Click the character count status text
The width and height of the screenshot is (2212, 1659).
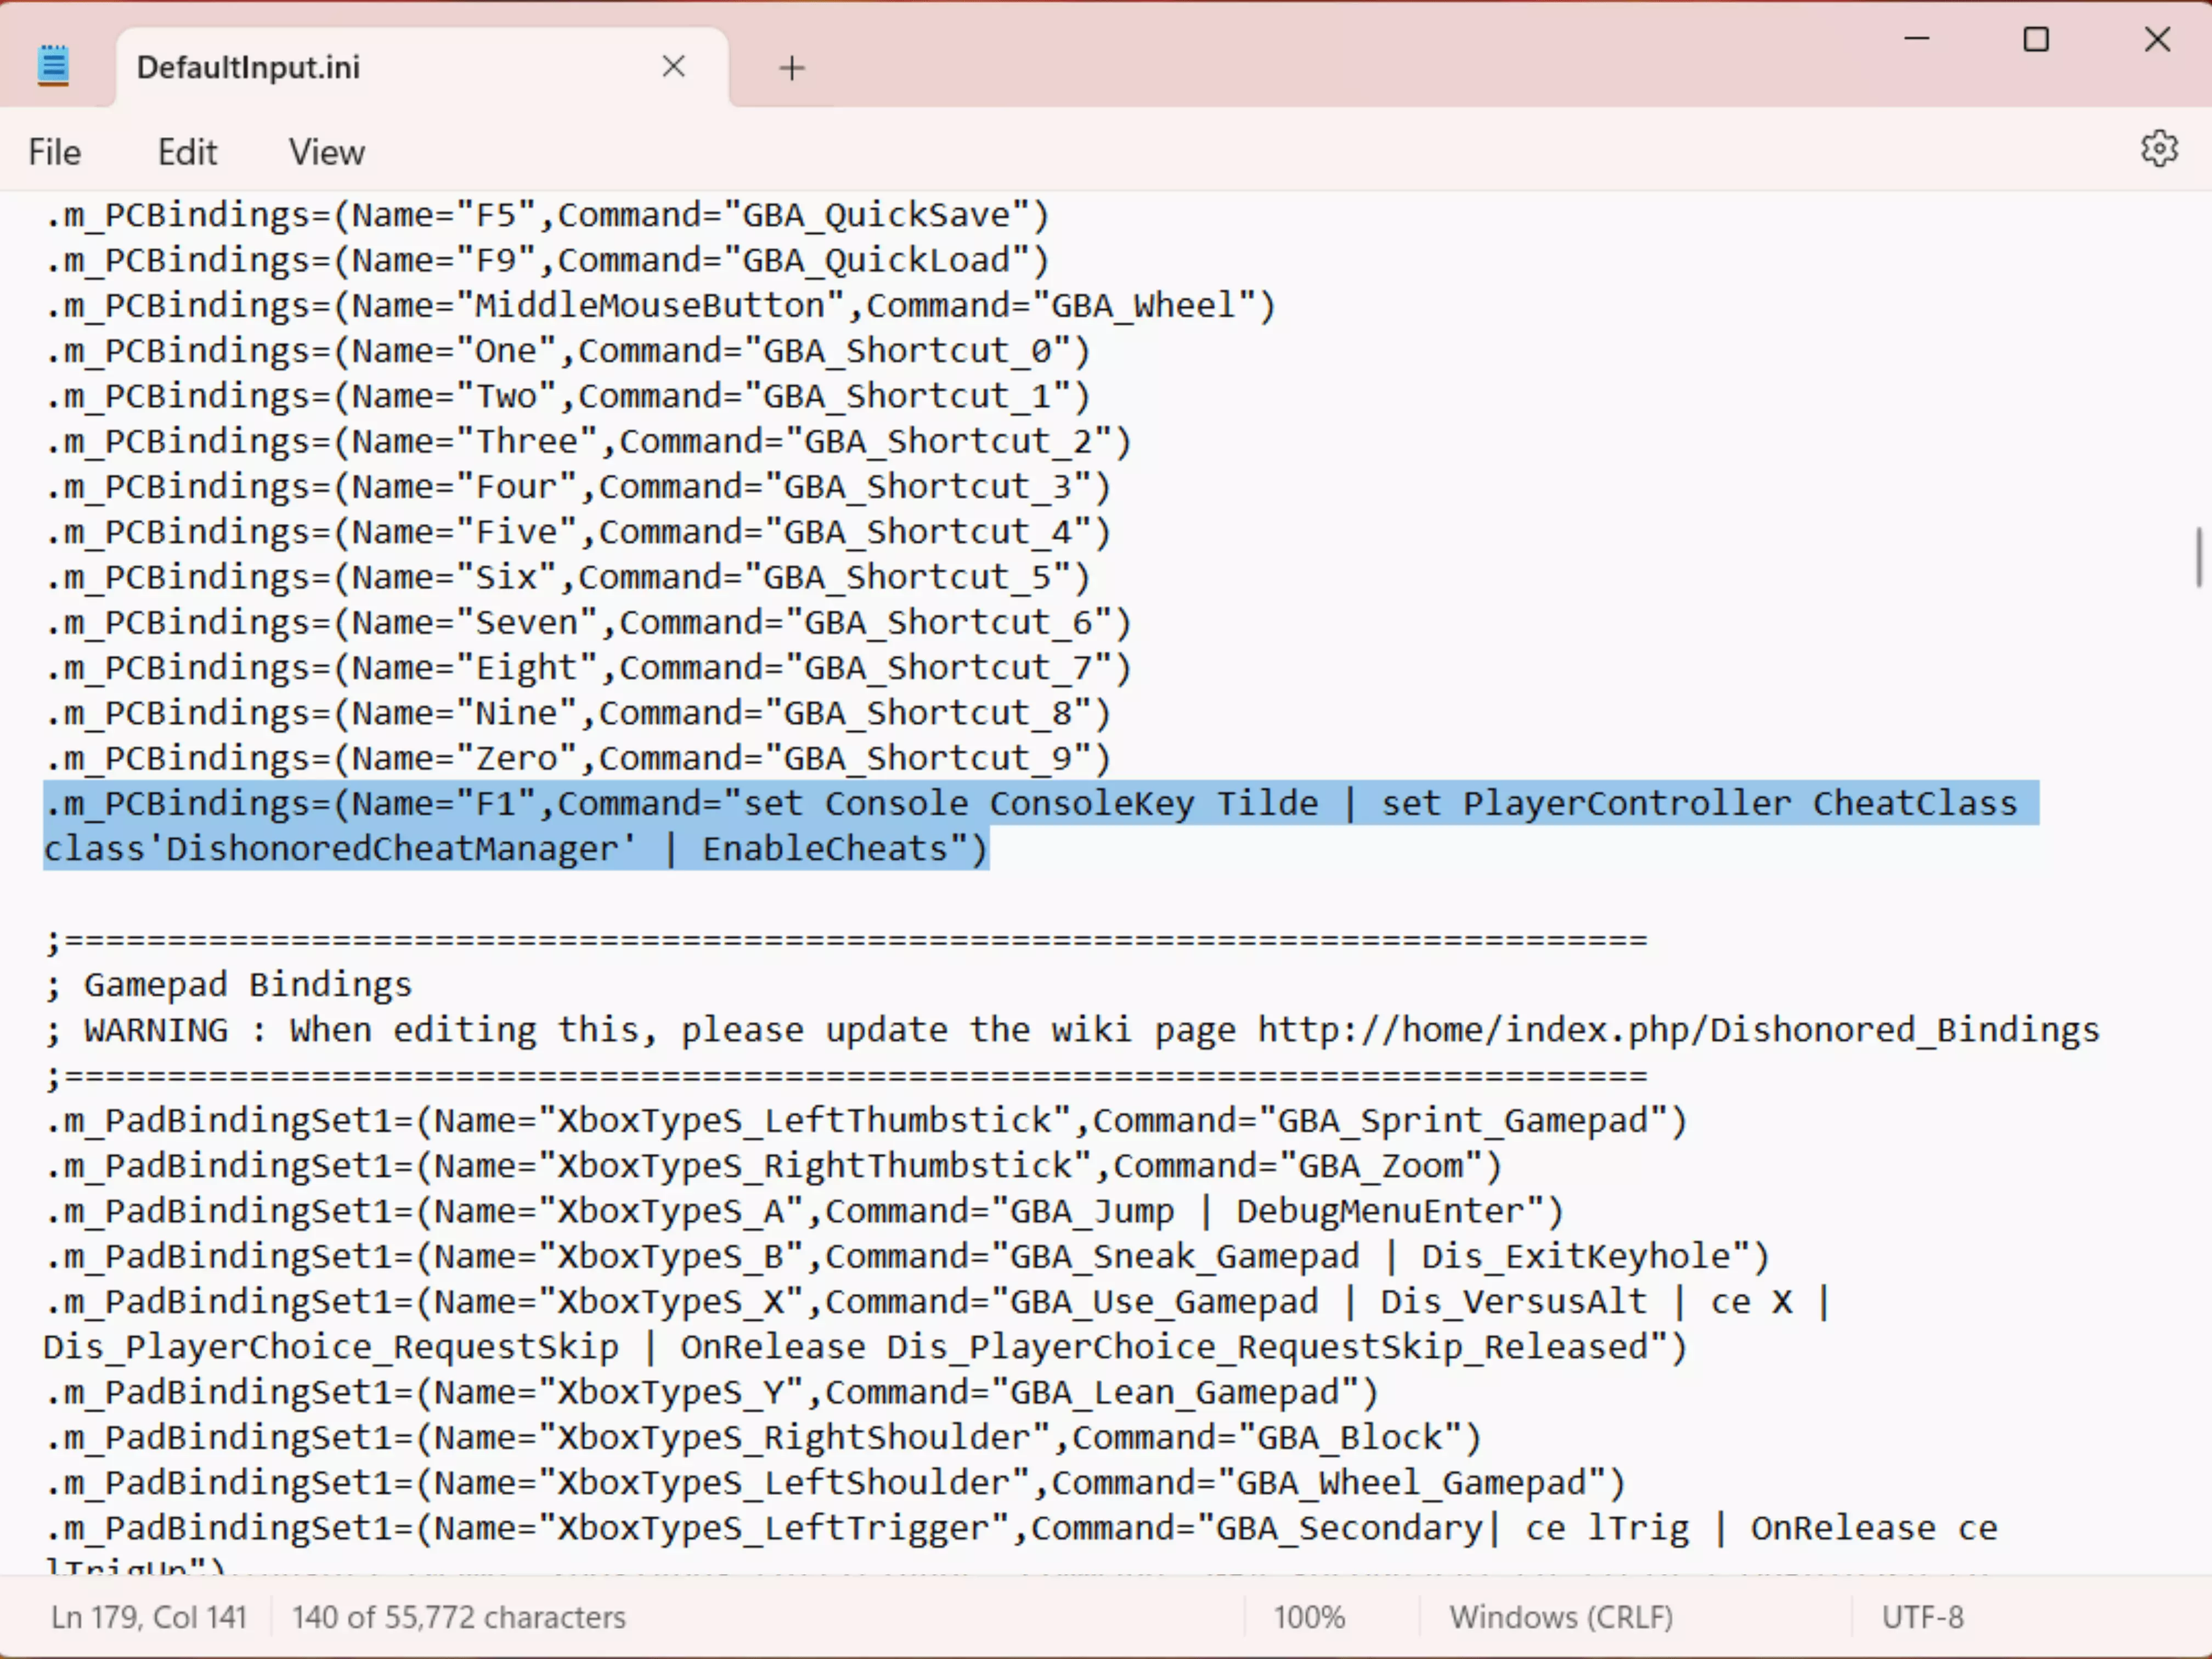(x=458, y=1617)
